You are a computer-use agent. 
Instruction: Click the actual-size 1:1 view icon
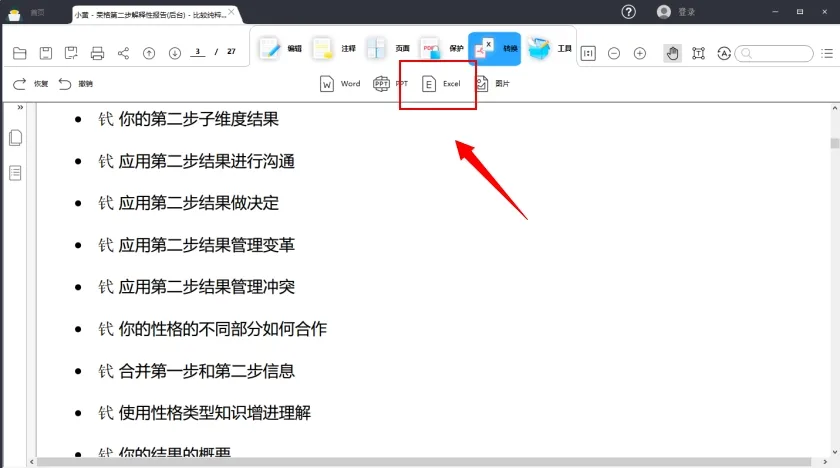[588, 53]
